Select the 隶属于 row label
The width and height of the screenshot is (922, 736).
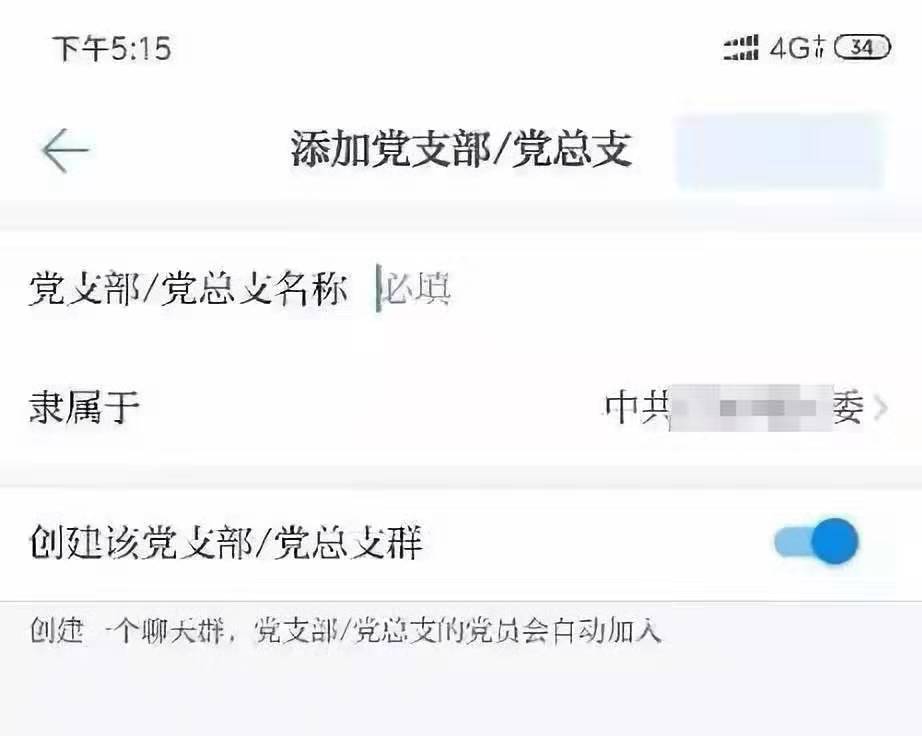[84, 407]
